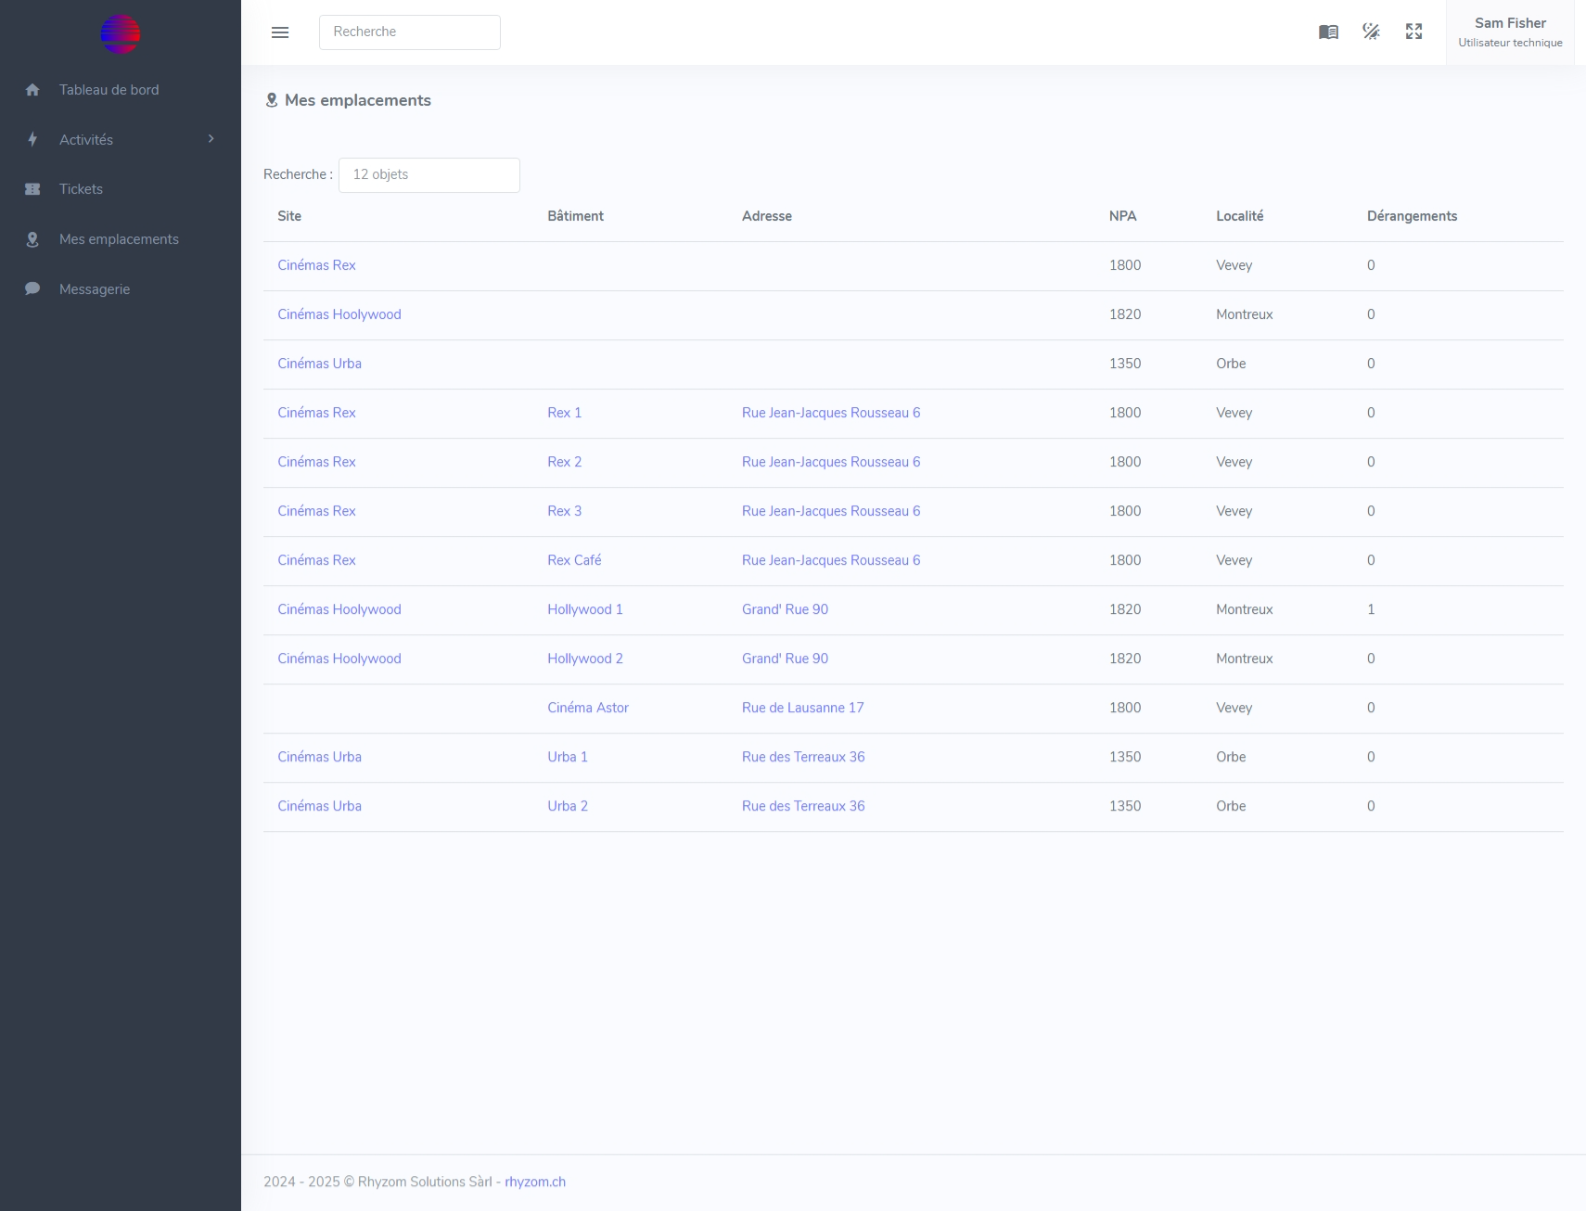Click the Tableau de bord home icon

[33, 90]
